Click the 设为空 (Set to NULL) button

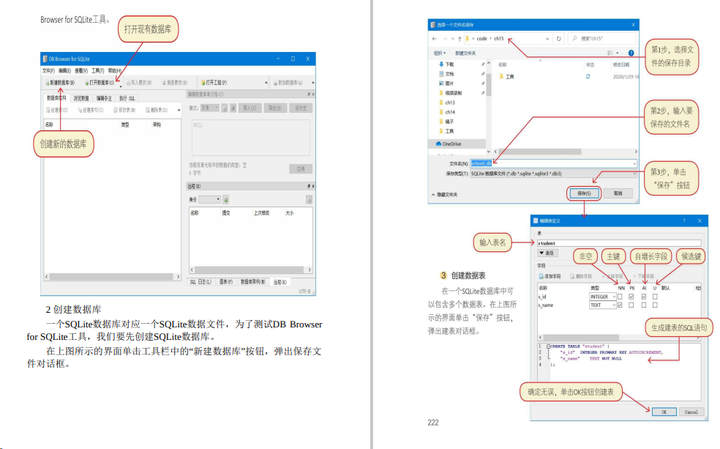(301, 108)
